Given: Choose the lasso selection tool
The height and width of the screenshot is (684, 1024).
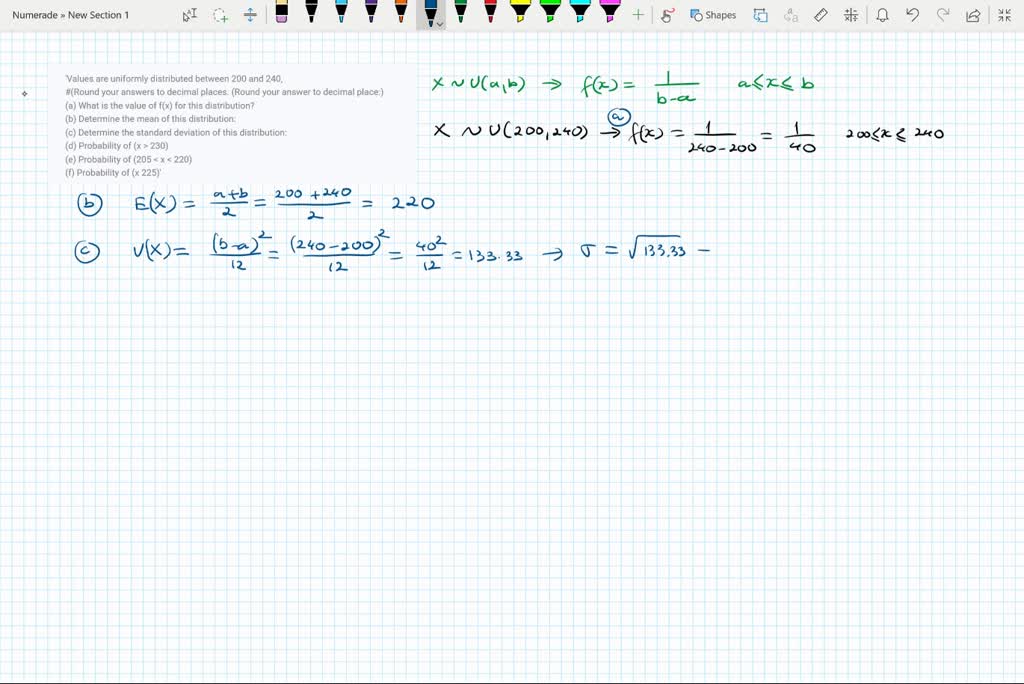Looking at the screenshot, I should pos(219,14).
